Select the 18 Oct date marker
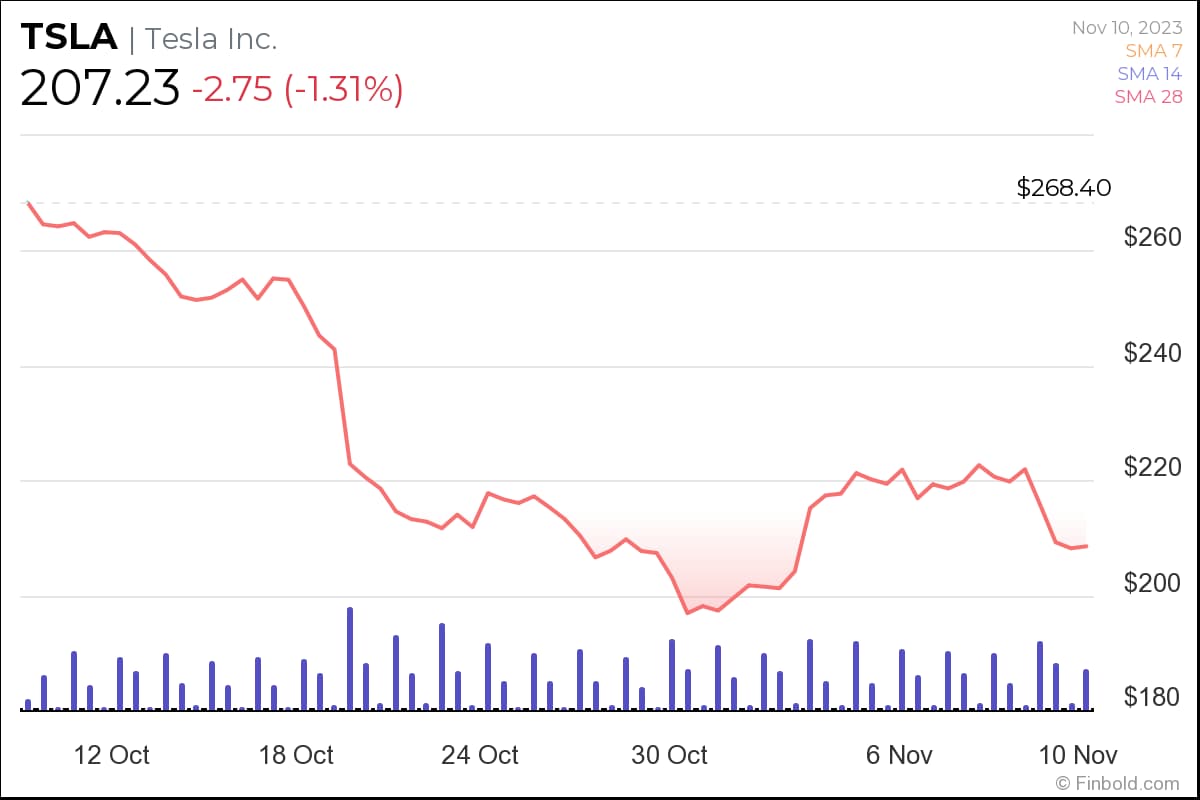 (296, 755)
